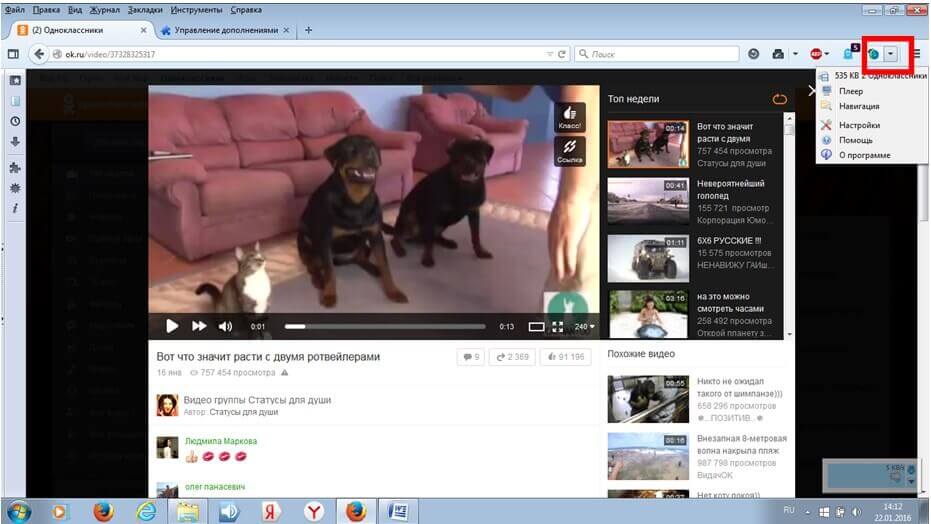
Task: Expand the download extension dropdown arrow
Action: 891,53
